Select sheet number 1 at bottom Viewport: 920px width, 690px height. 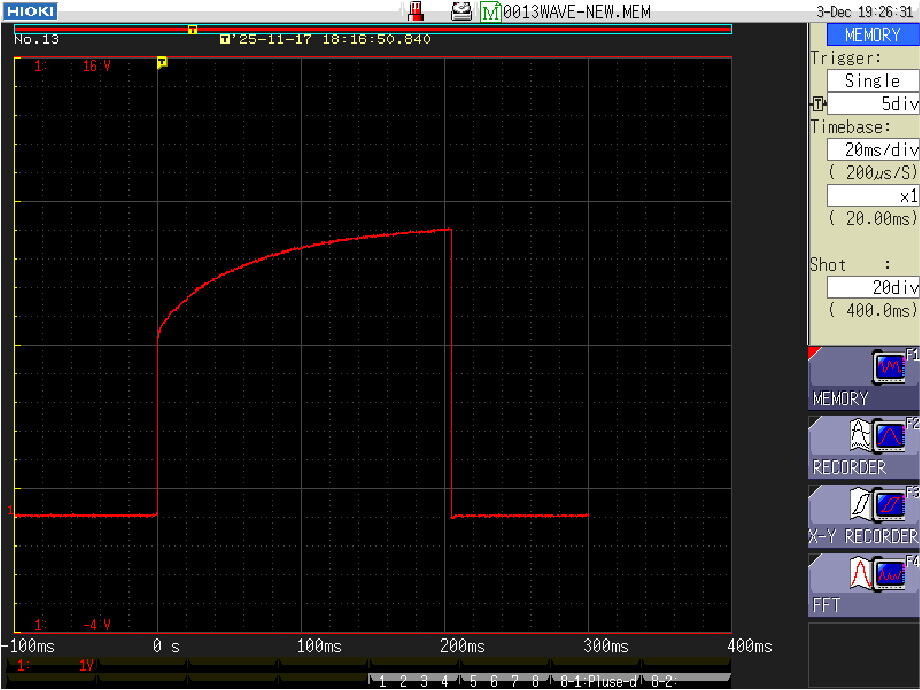pos(382,682)
